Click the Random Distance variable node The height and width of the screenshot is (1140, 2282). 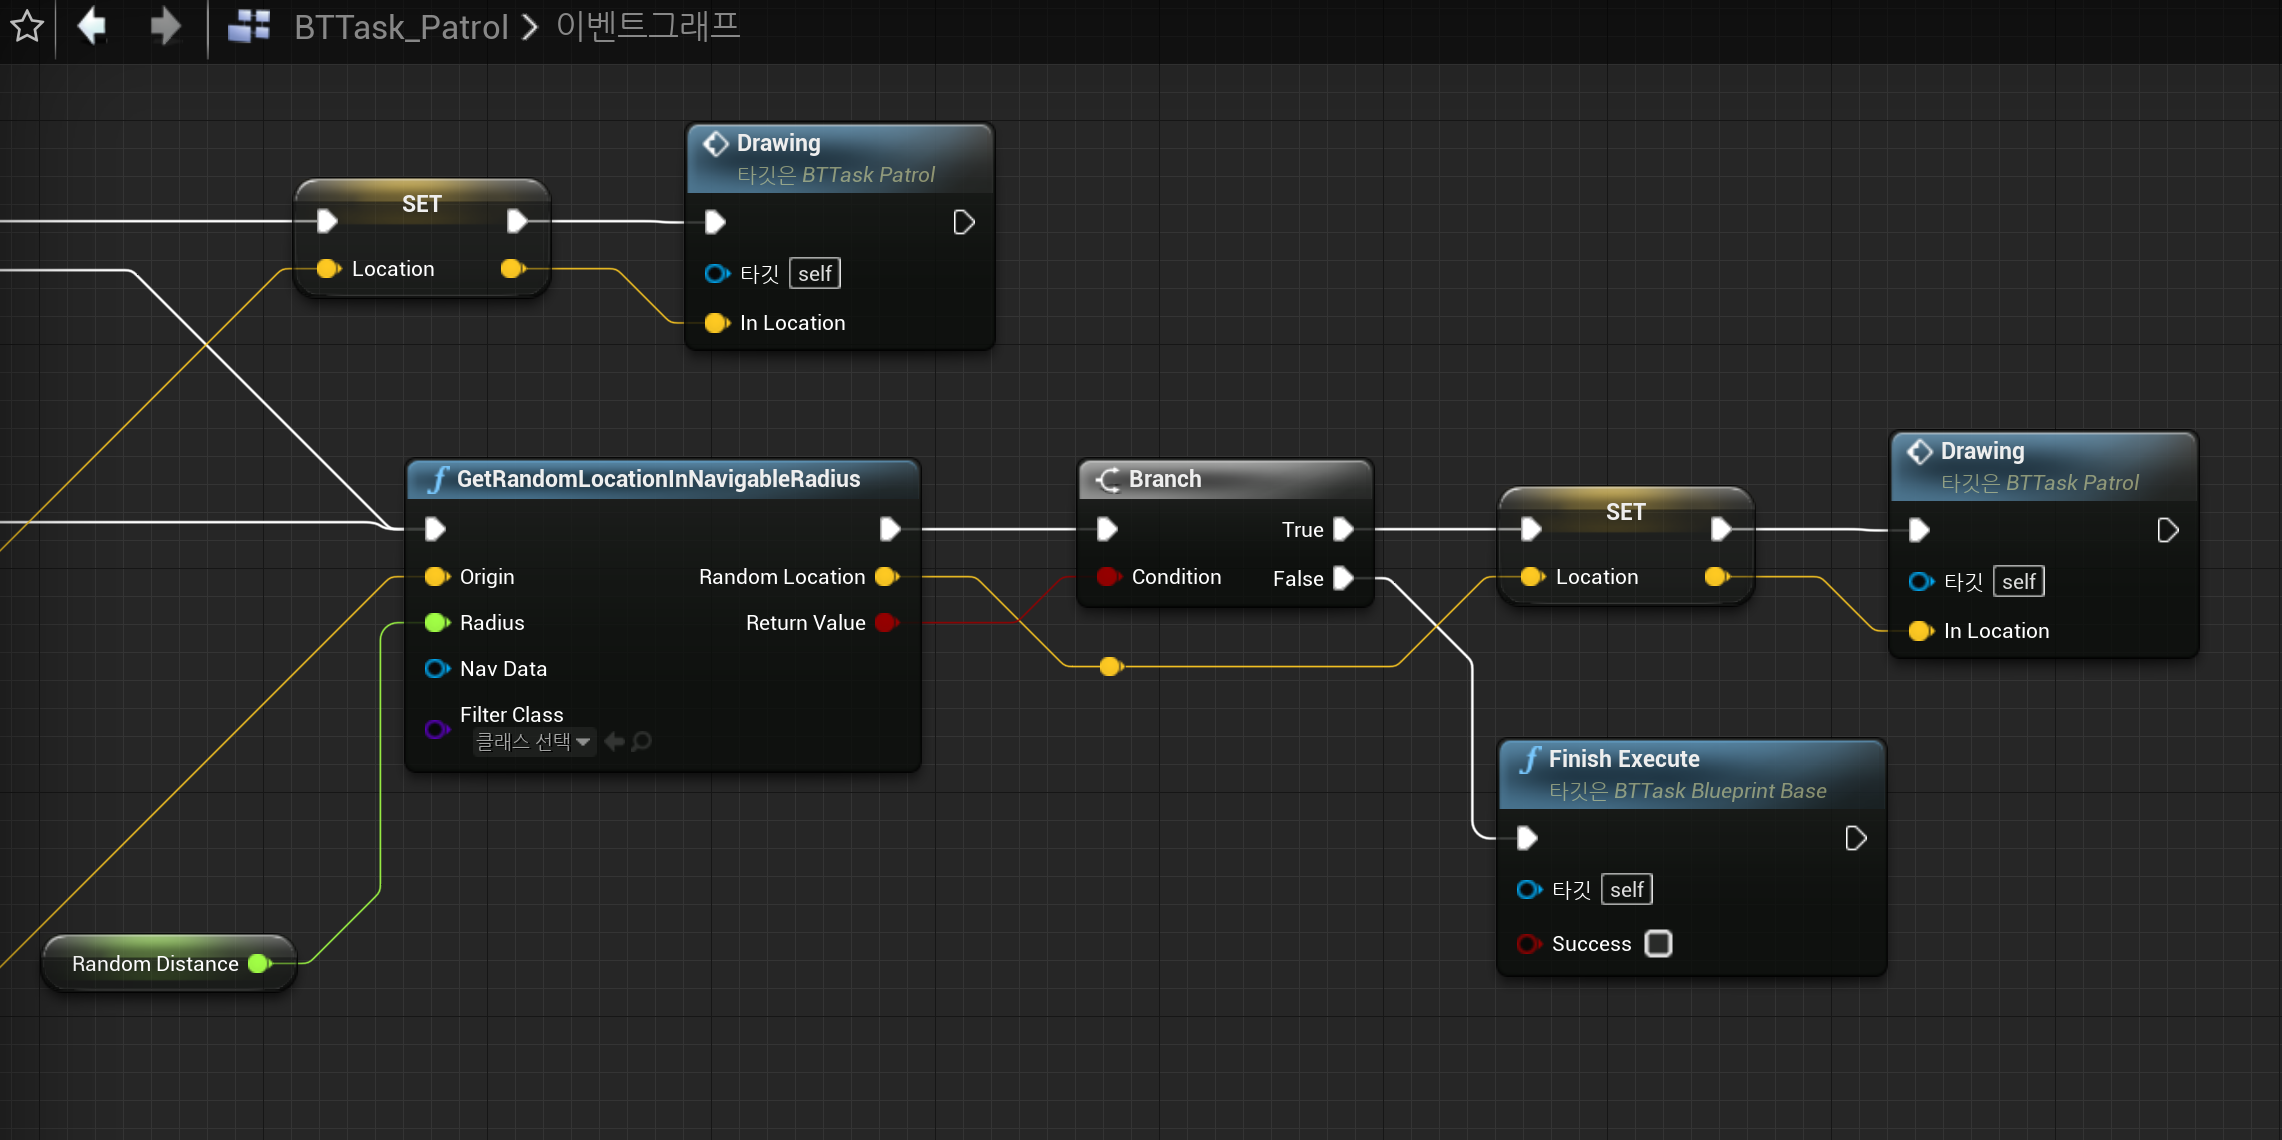(x=155, y=964)
